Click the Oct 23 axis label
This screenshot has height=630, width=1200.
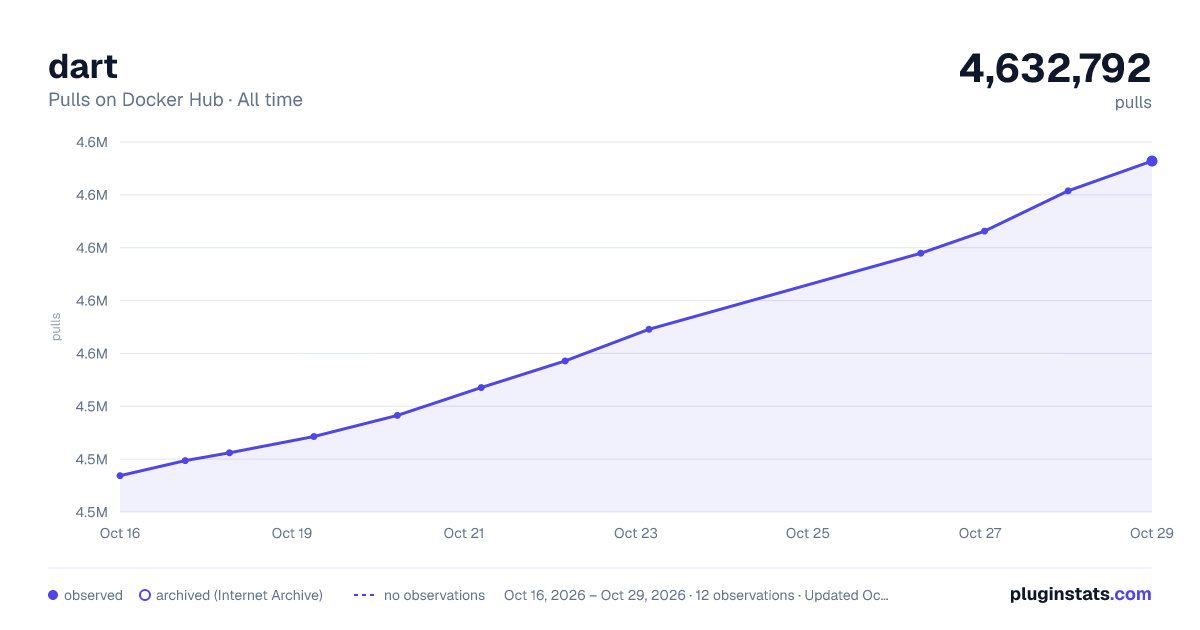pyautogui.click(x=636, y=533)
